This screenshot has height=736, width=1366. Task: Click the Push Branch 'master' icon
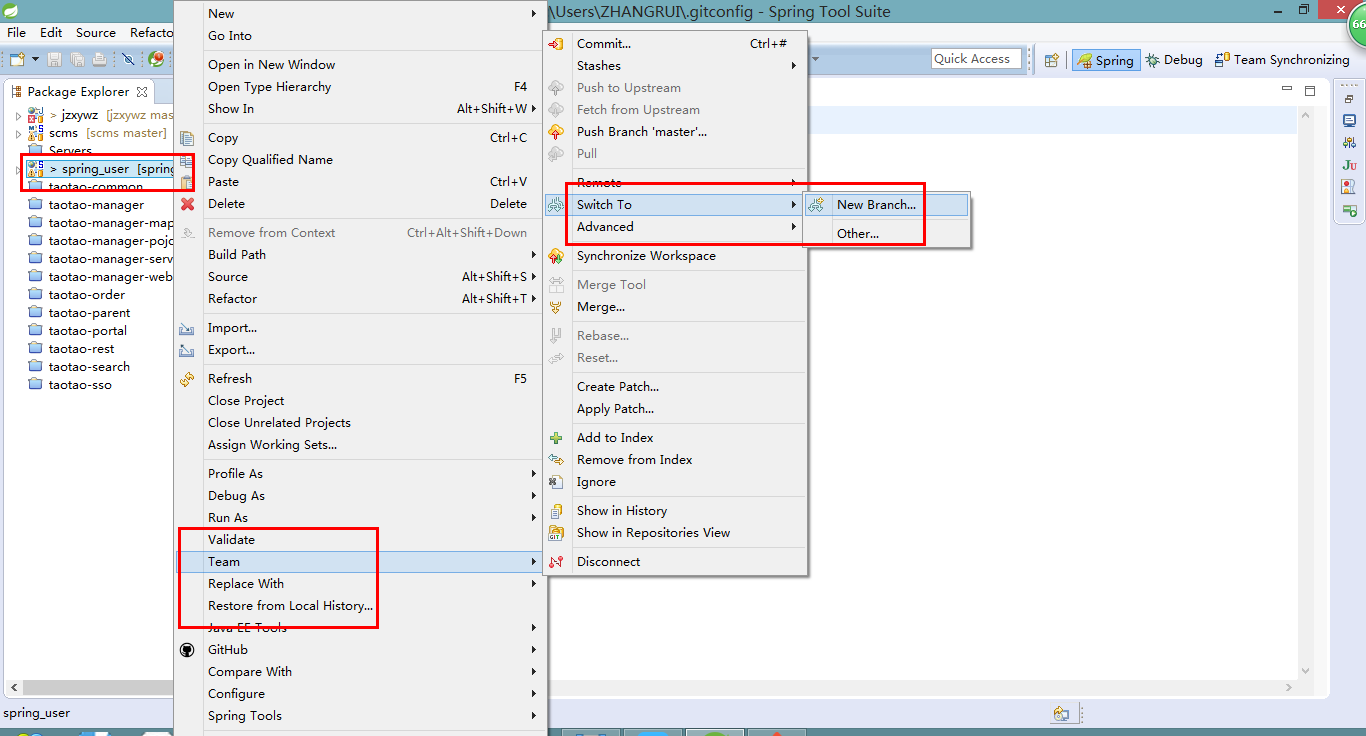coord(557,132)
